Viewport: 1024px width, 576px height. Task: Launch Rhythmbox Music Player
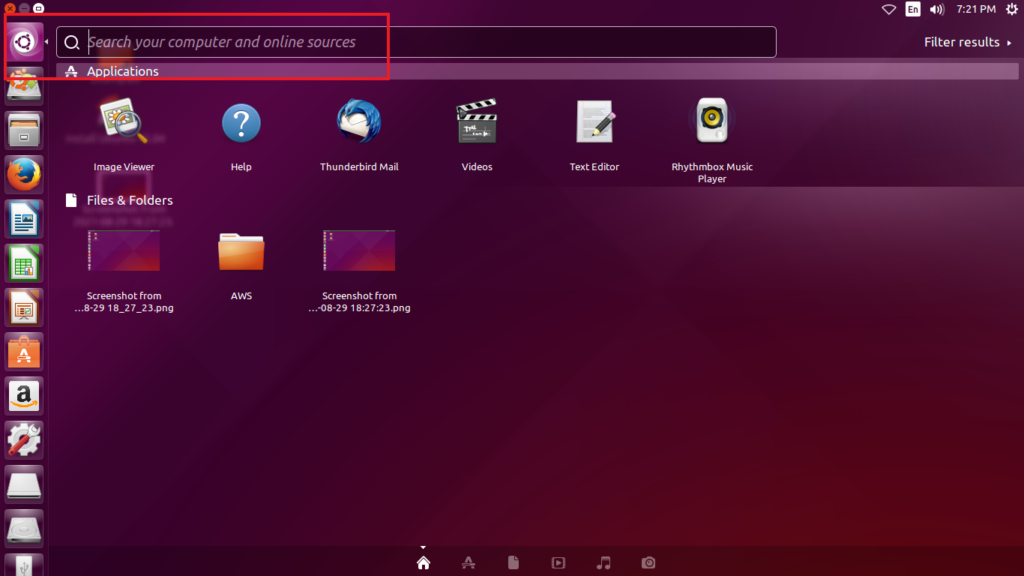(x=712, y=125)
